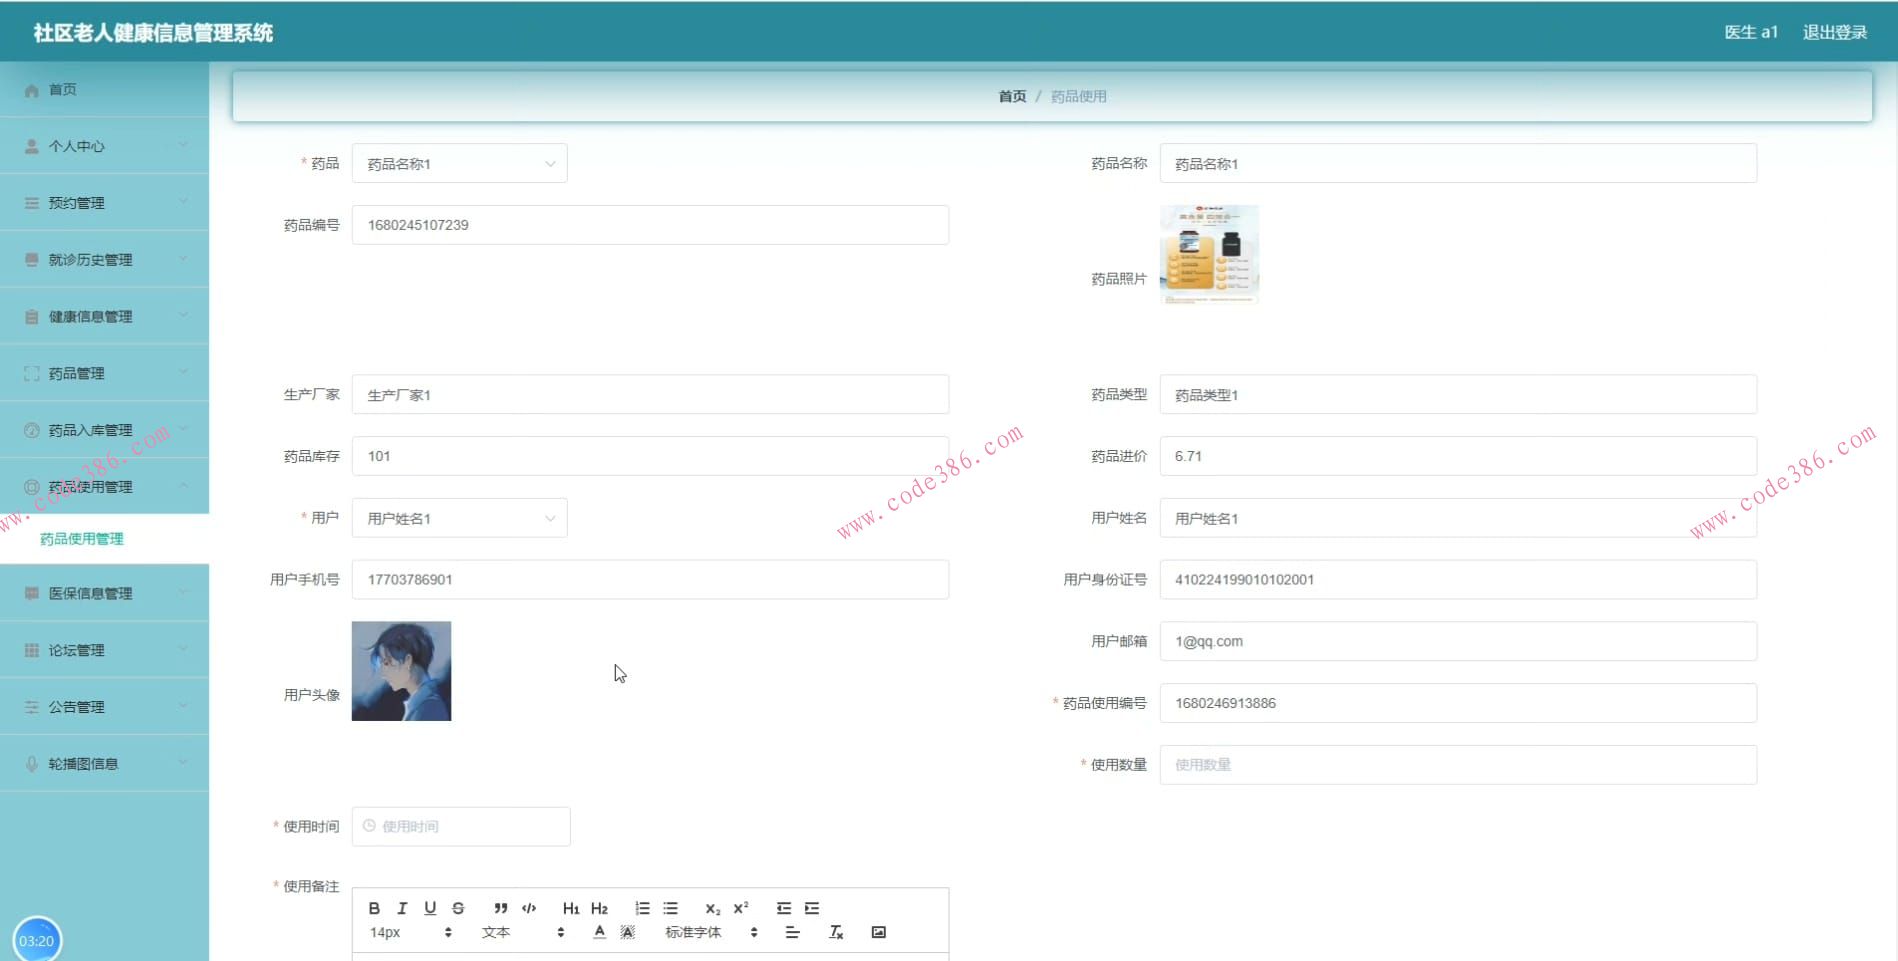Toggle underline formatting in the editor
Image resolution: width=1898 pixels, height=961 pixels.
430,908
